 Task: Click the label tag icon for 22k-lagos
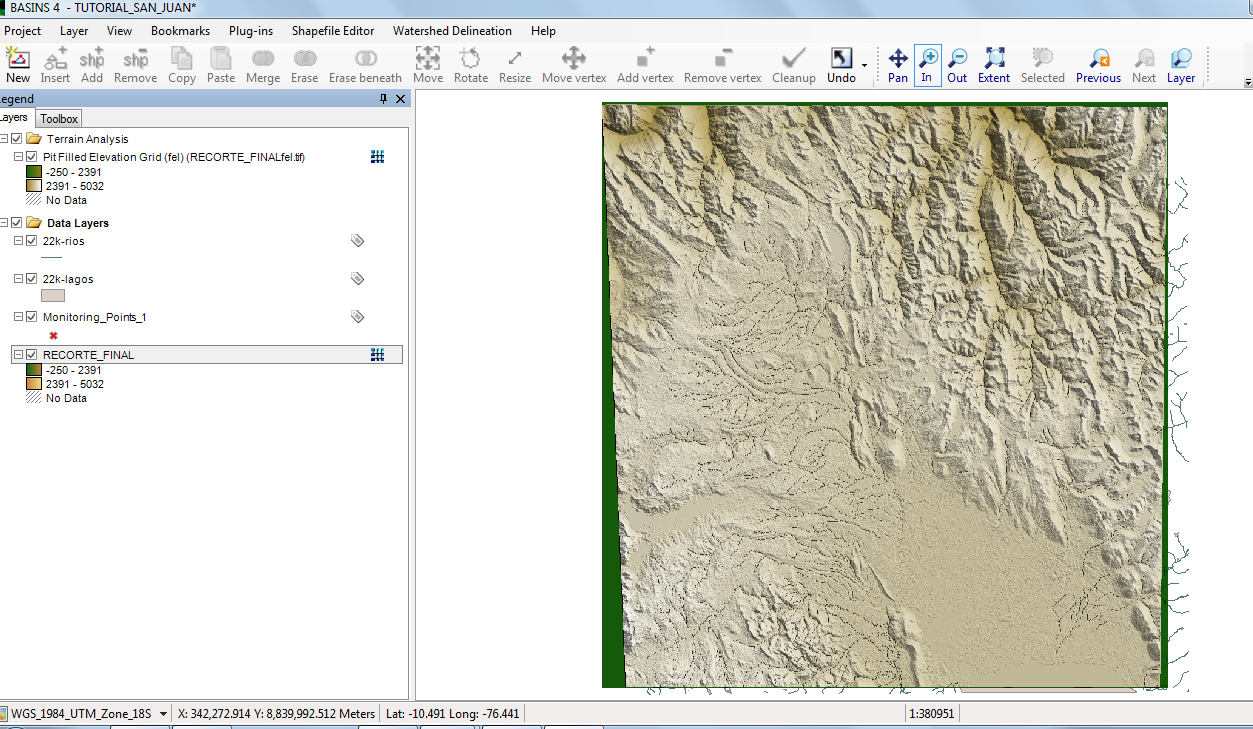point(357,279)
